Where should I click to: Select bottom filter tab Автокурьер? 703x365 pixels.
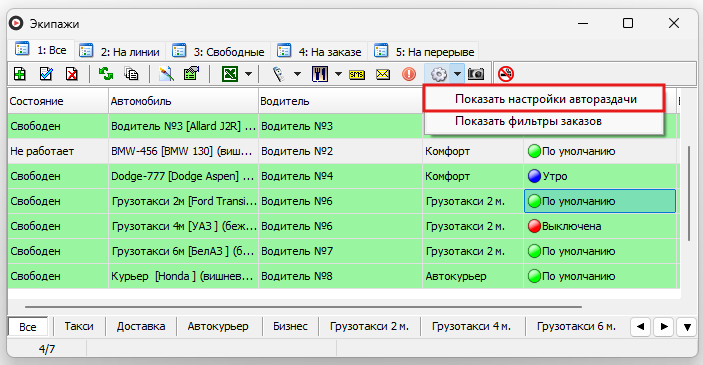pos(218,326)
